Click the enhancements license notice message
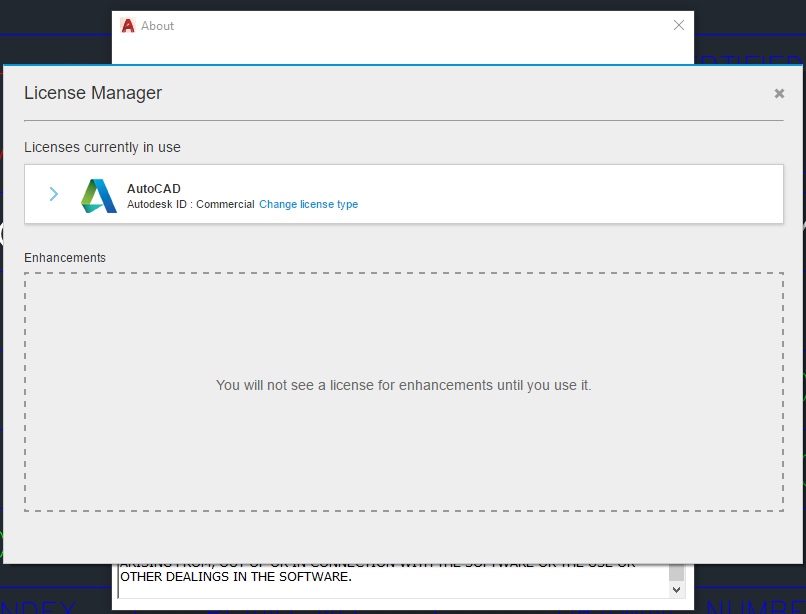The image size is (806, 614). 404,385
